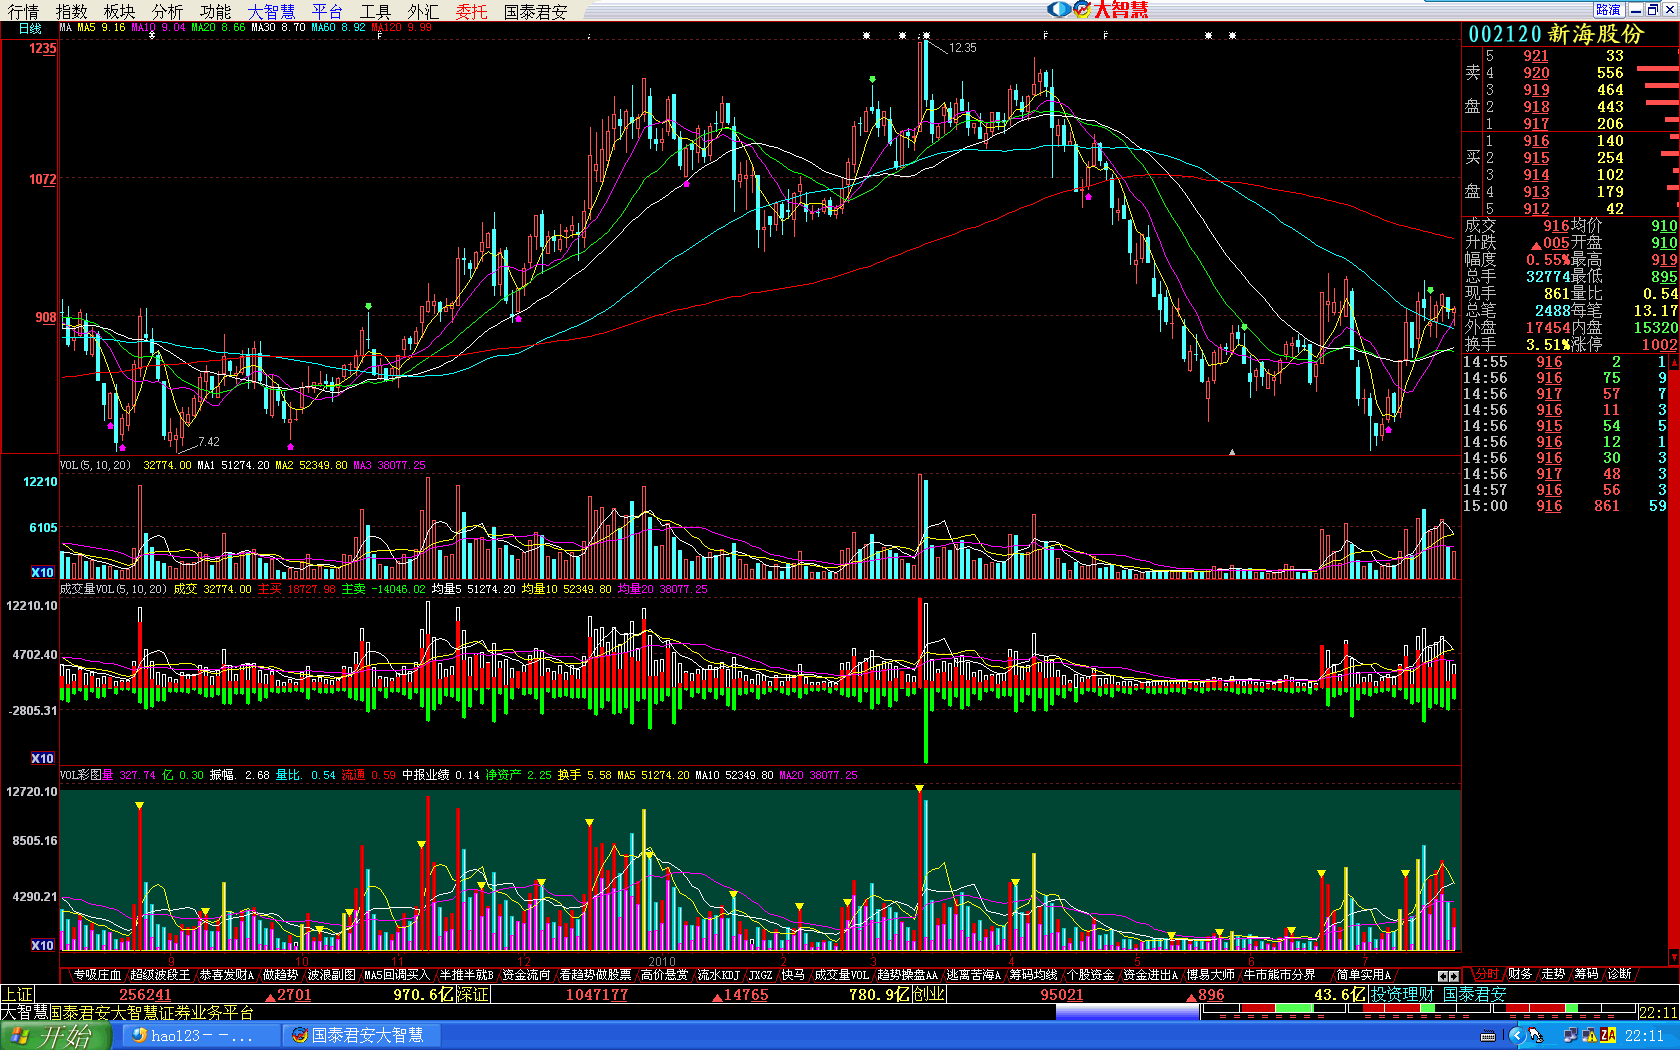The width and height of the screenshot is (1680, 1050).
Task: Switch to the 高价悬赏 indicator tab
Action: point(664,975)
